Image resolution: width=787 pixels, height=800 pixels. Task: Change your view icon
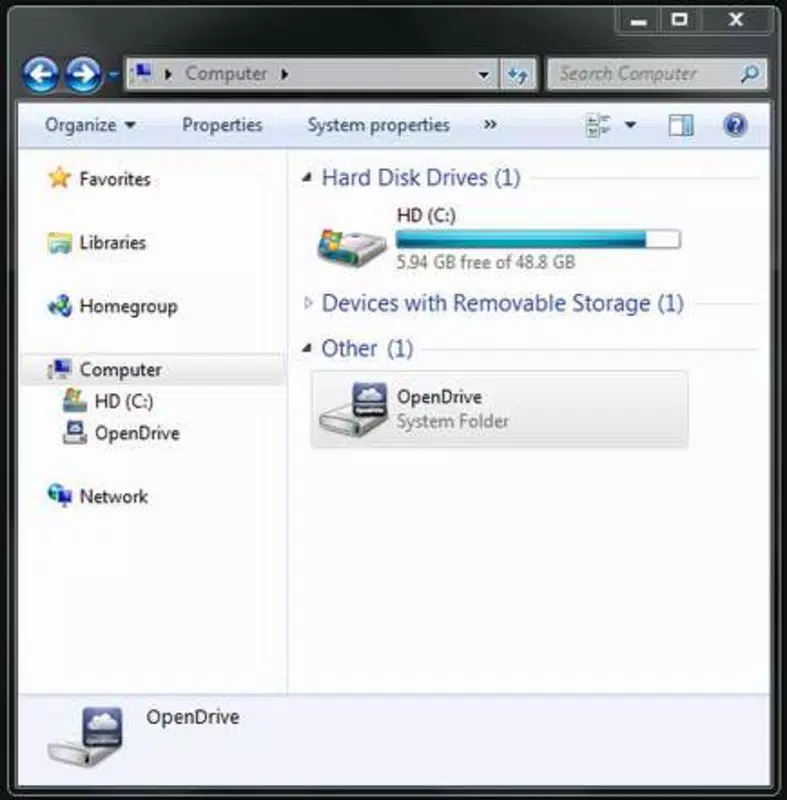[597, 126]
